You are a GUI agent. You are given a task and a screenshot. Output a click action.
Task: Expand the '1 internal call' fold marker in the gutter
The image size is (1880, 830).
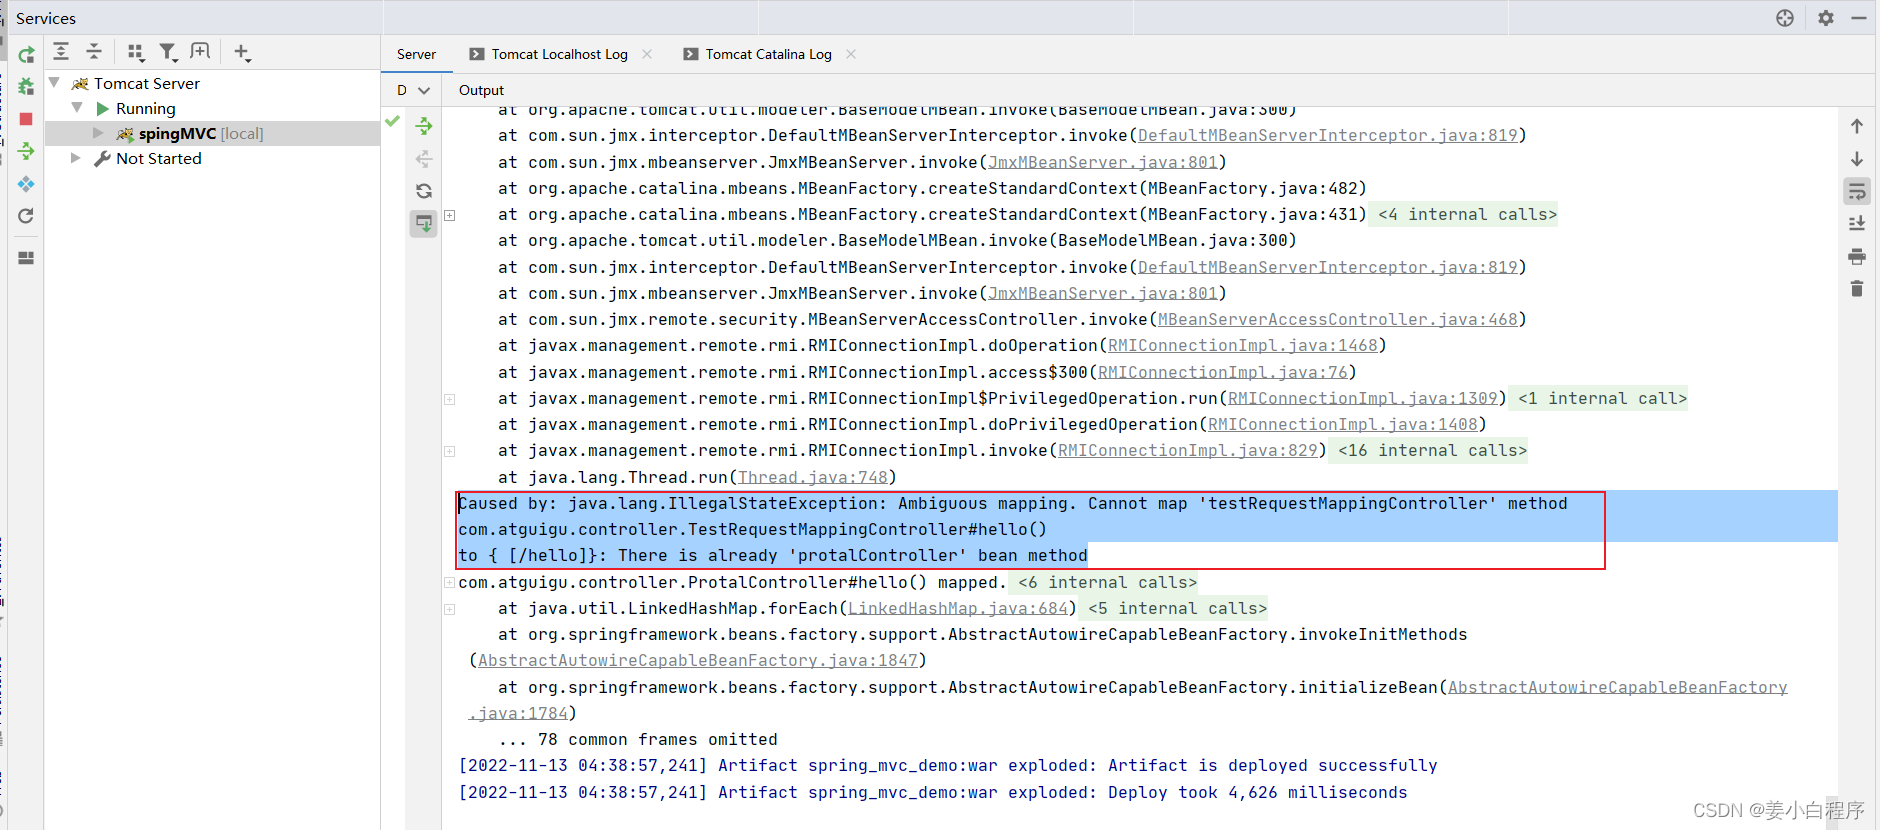450,399
